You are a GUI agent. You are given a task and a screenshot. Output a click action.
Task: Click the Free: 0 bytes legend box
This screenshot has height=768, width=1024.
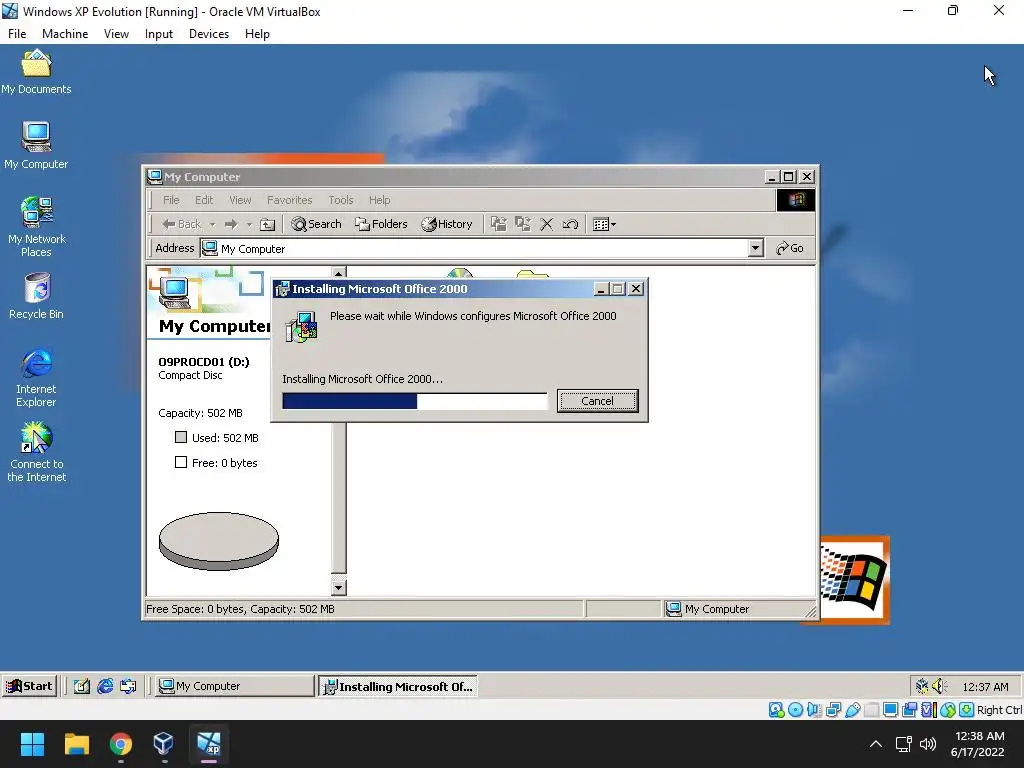click(x=181, y=462)
